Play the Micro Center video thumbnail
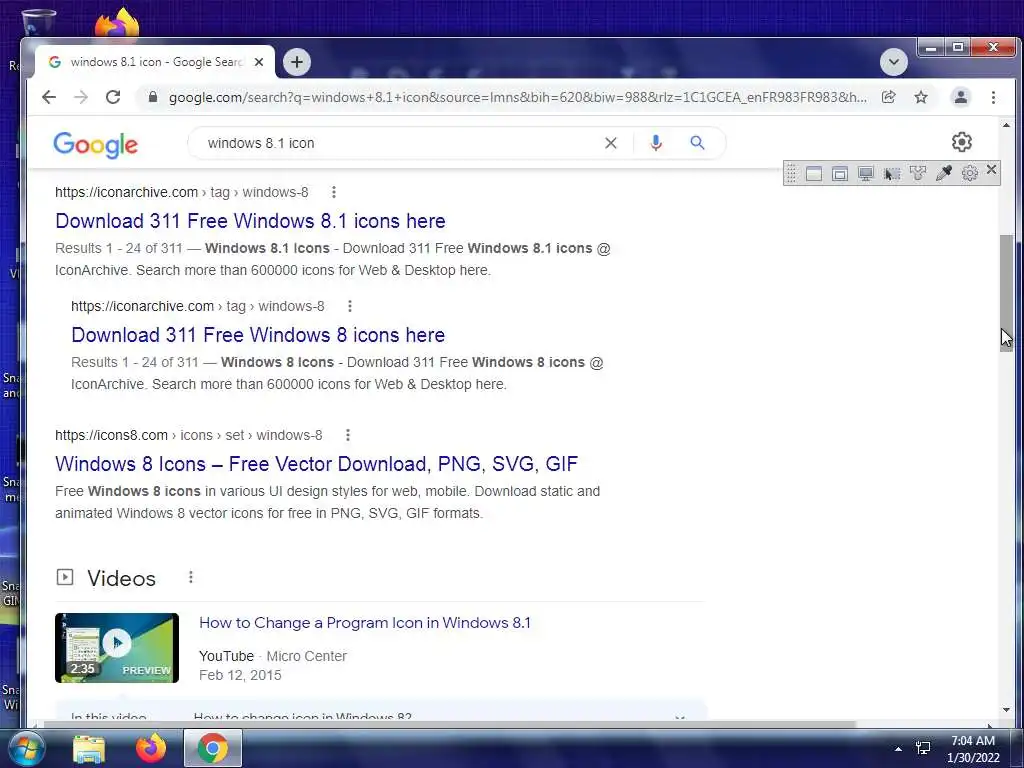The width and height of the screenshot is (1024, 768). click(117, 648)
